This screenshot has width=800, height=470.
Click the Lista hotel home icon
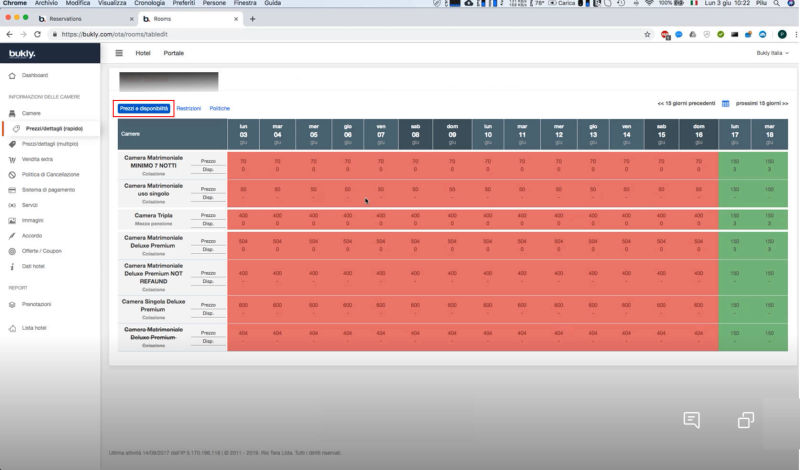tap(12, 328)
